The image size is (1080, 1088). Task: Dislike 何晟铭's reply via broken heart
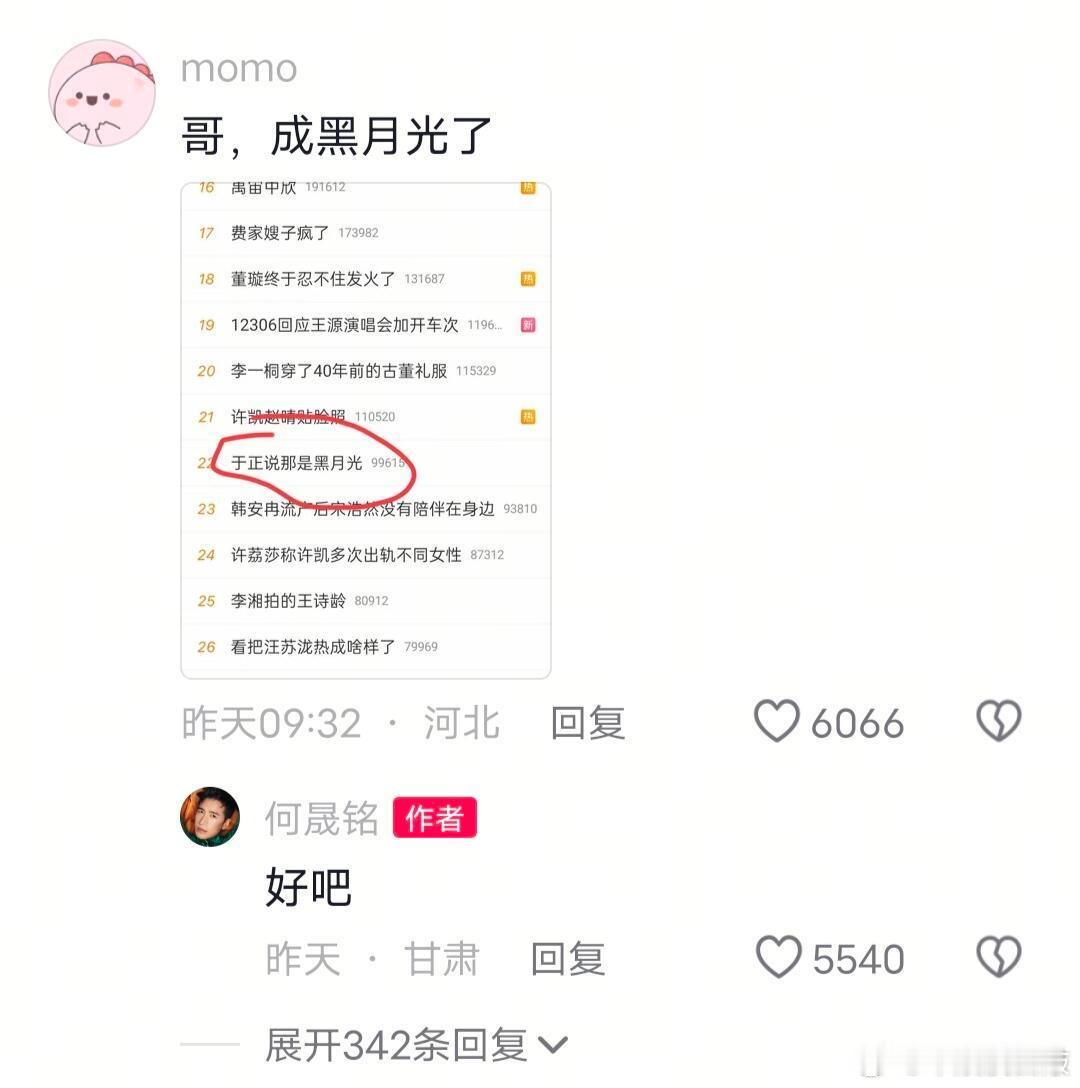point(999,957)
